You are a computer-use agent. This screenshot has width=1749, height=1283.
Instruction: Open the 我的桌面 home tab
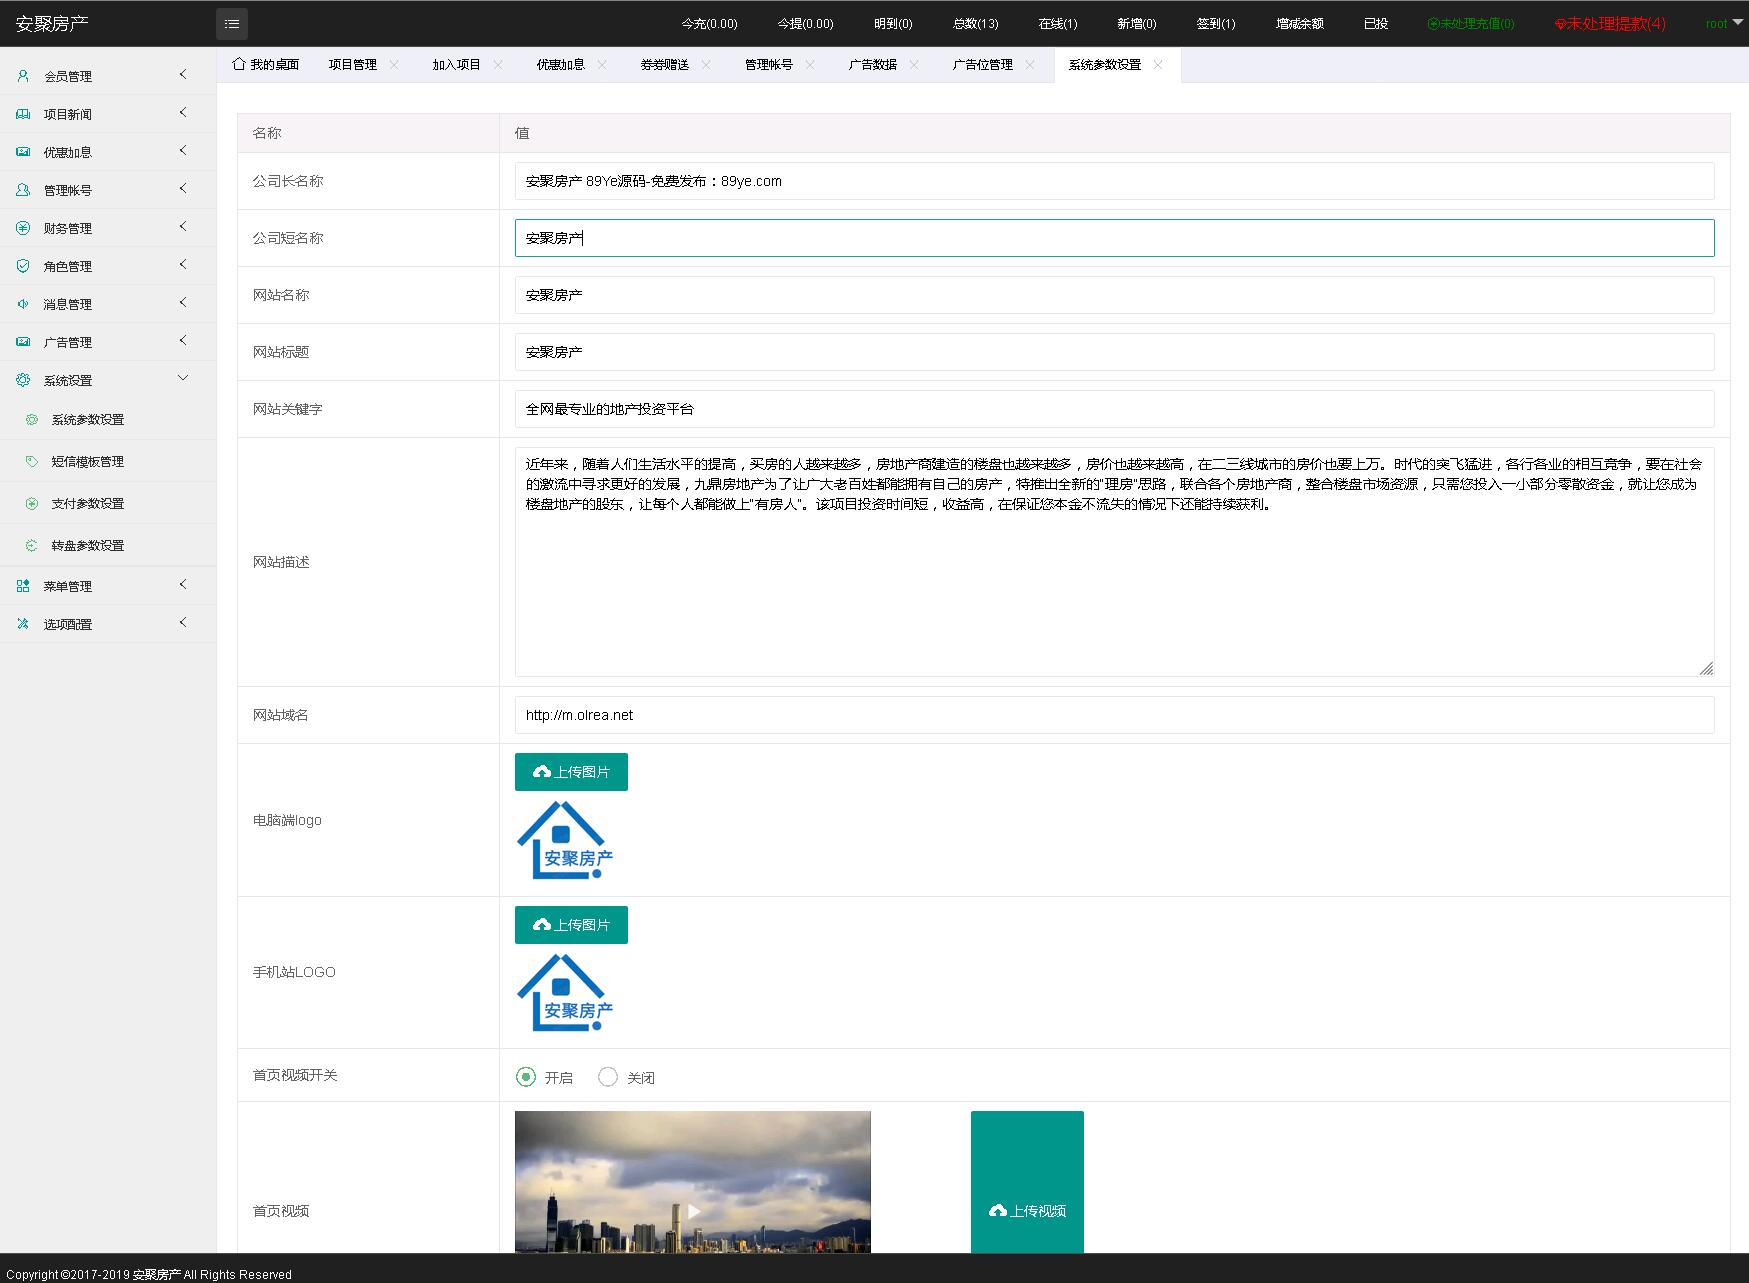pyautogui.click(x=266, y=64)
